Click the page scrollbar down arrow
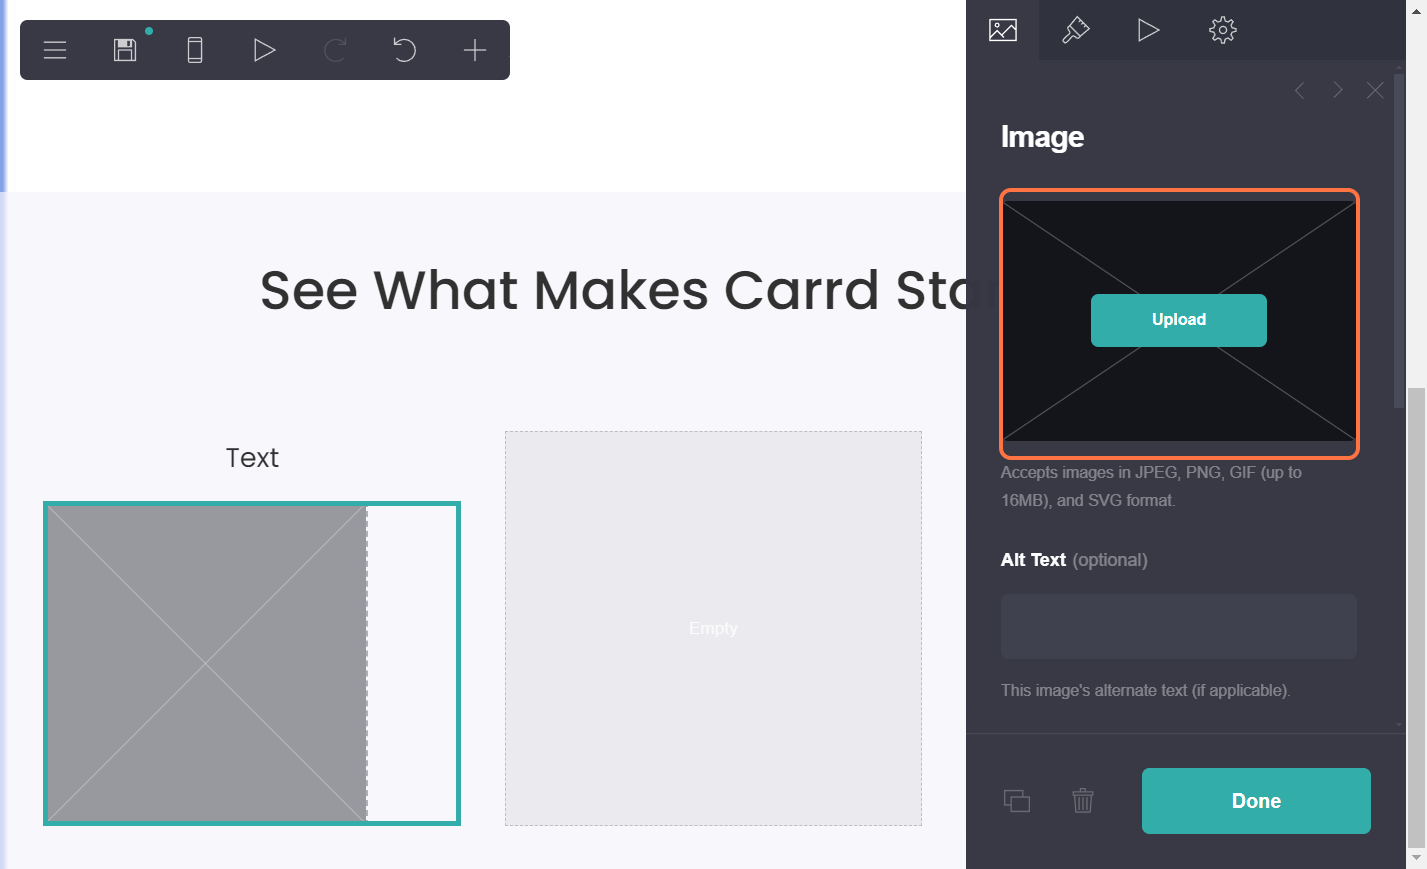This screenshot has height=869, width=1427. [1417, 859]
